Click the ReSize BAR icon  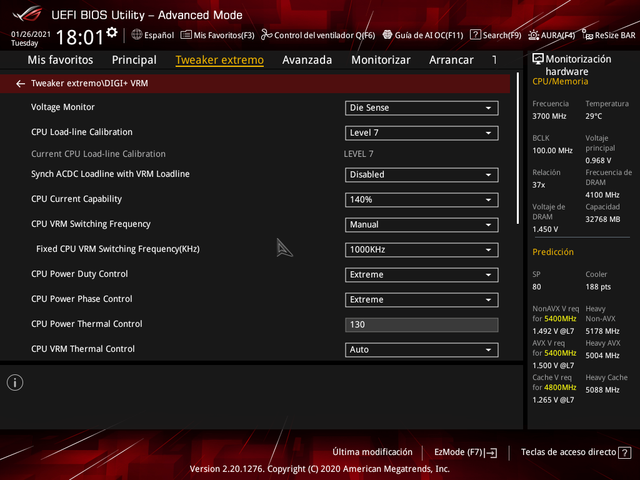(587, 35)
